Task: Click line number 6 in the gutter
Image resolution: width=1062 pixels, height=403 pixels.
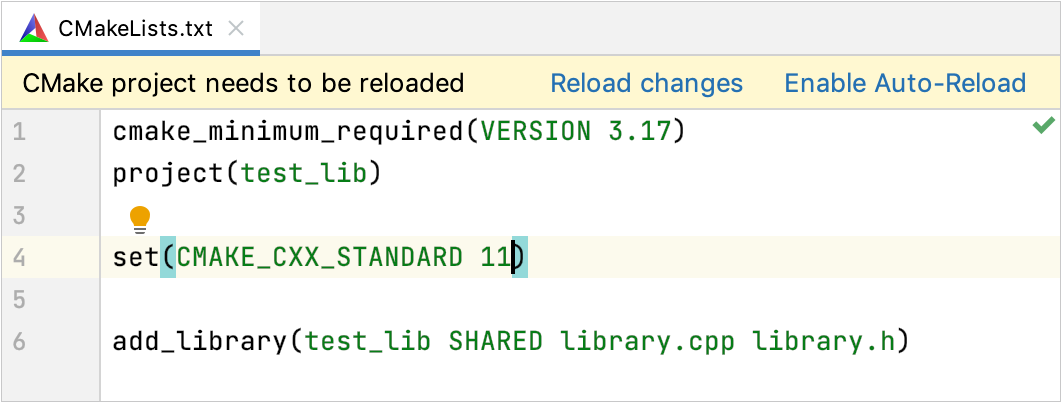Action: pyautogui.click(x=20, y=342)
